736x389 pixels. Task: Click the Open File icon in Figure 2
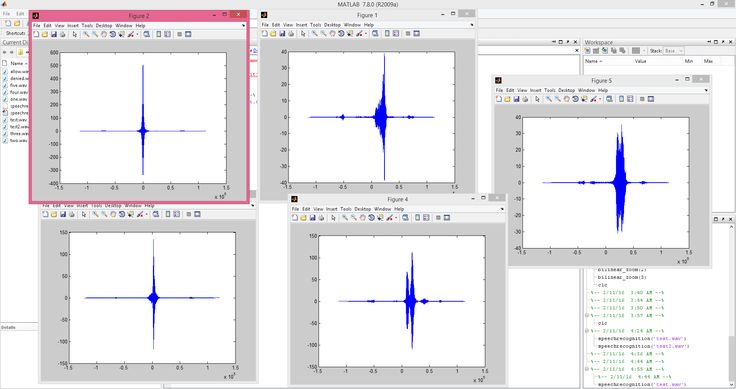tap(45, 34)
